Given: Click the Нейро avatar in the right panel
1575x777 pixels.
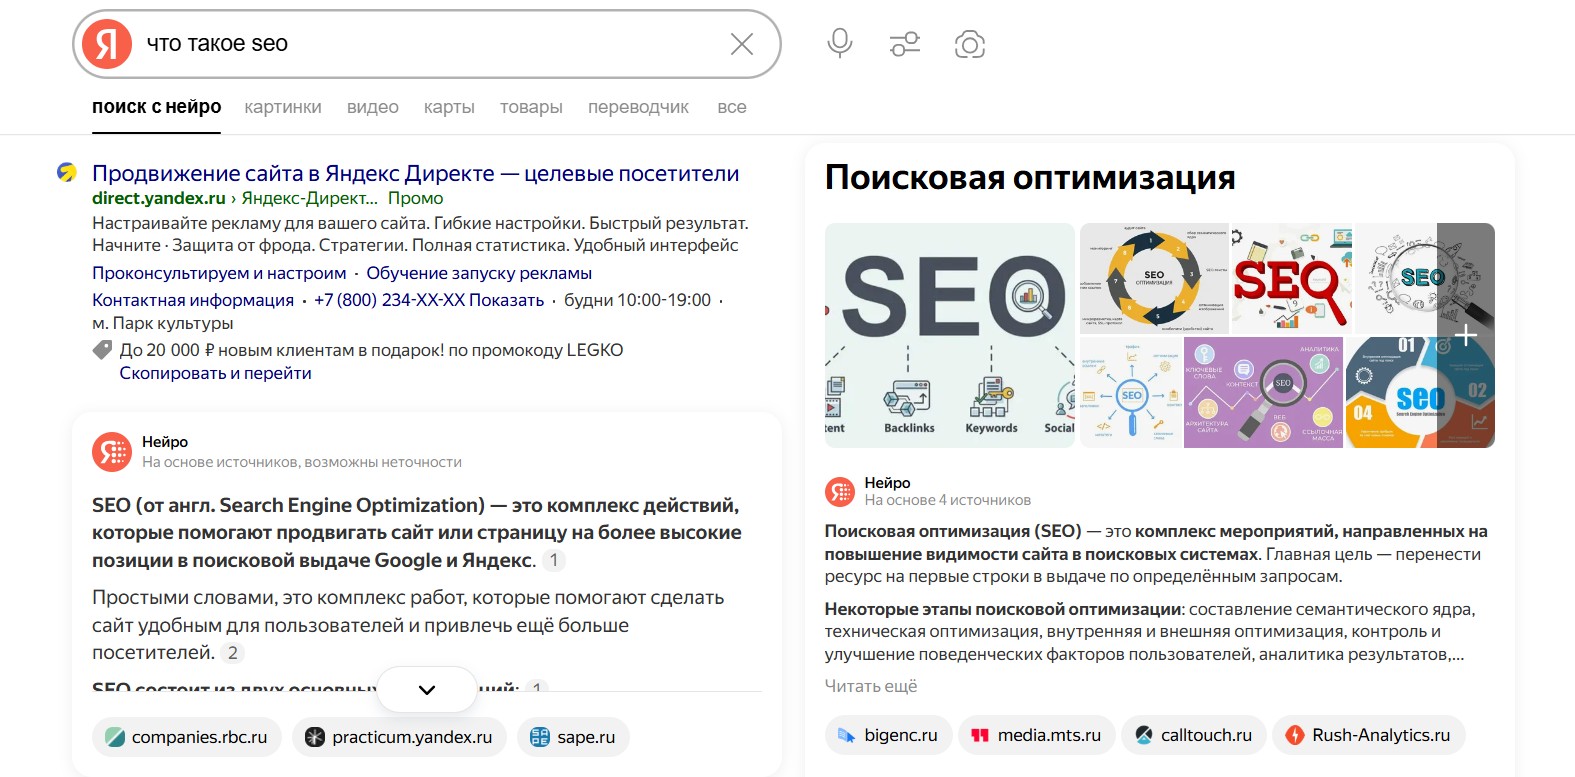Looking at the screenshot, I should pyautogui.click(x=840, y=491).
